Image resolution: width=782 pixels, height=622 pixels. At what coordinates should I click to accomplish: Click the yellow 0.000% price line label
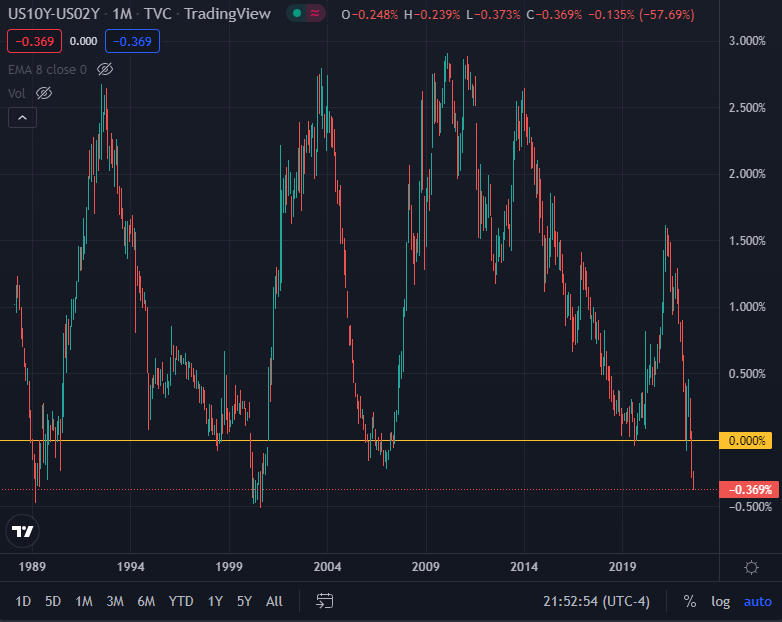click(746, 441)
